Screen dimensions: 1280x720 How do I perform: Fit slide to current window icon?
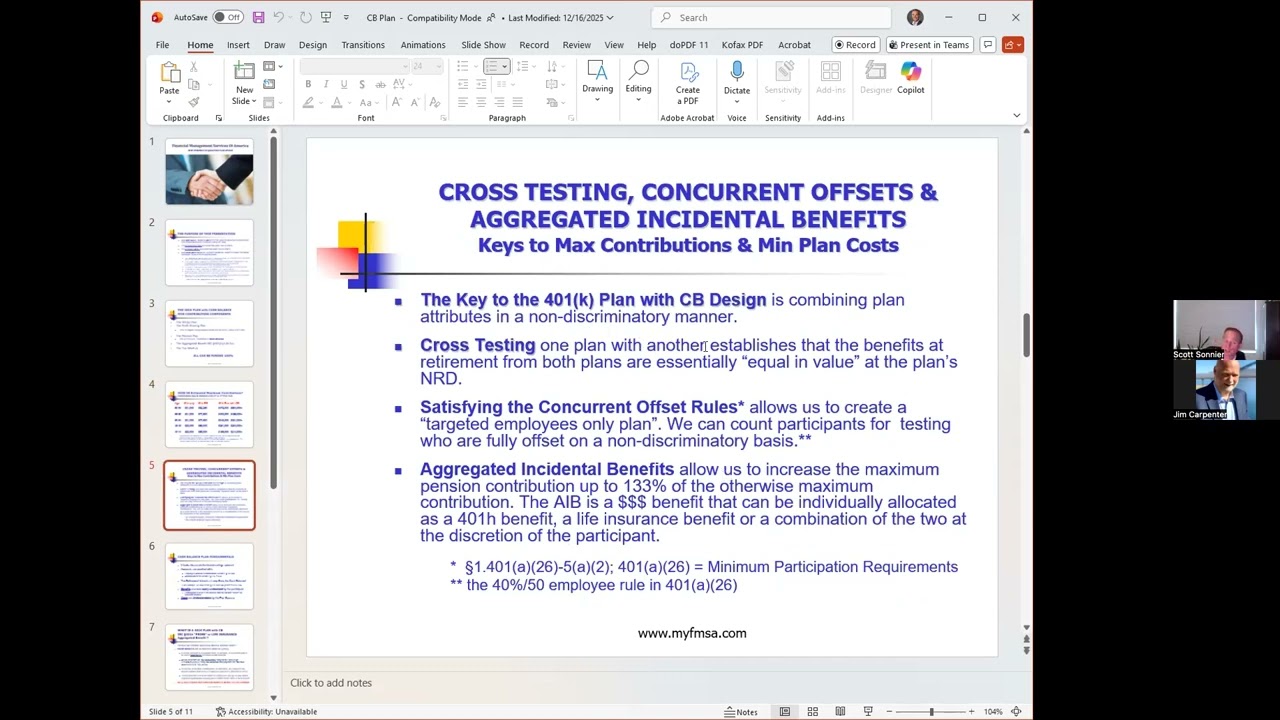(x=1016, y=712)
